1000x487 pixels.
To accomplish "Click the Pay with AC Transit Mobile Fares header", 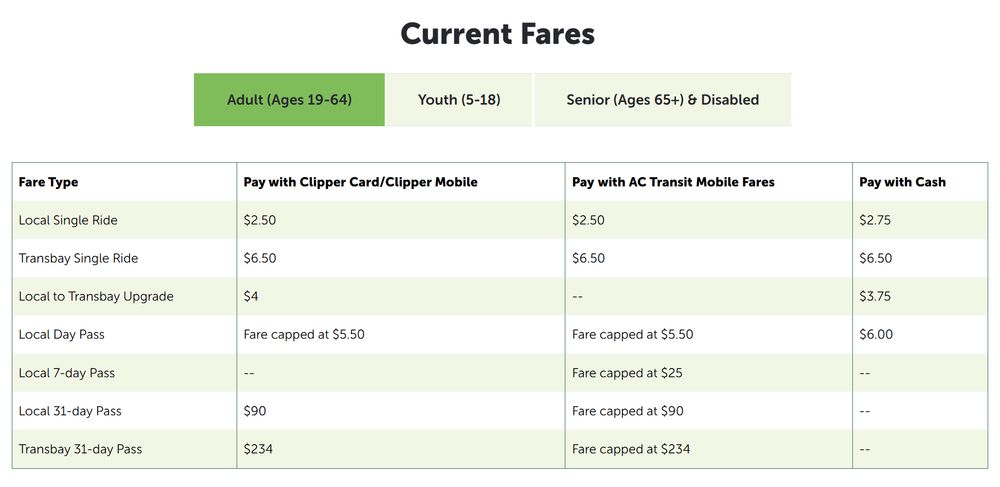I will pos(673,182).
